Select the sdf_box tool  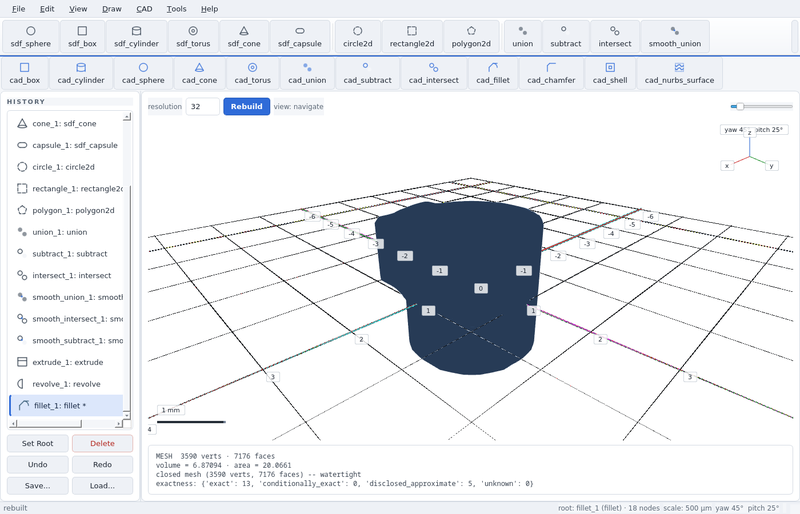(82, 37)
